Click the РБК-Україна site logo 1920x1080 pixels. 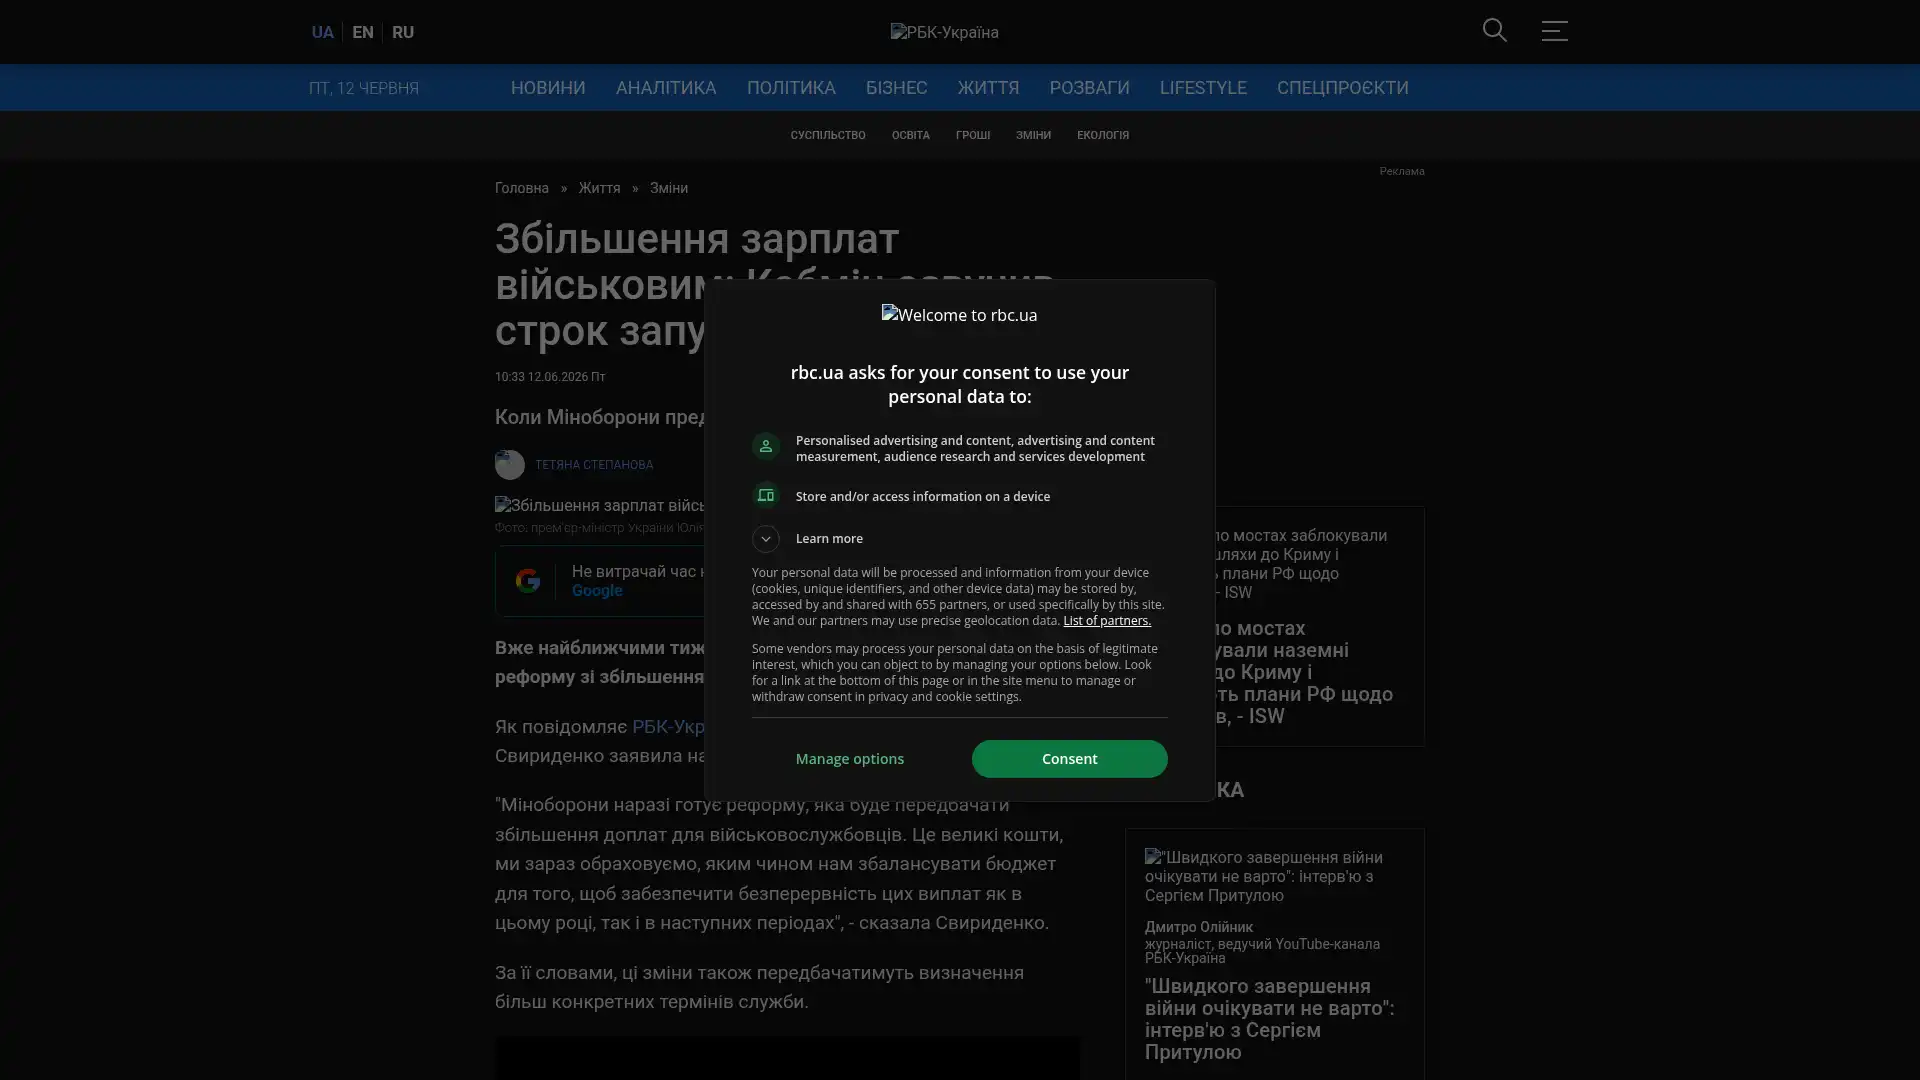point(944,32)
